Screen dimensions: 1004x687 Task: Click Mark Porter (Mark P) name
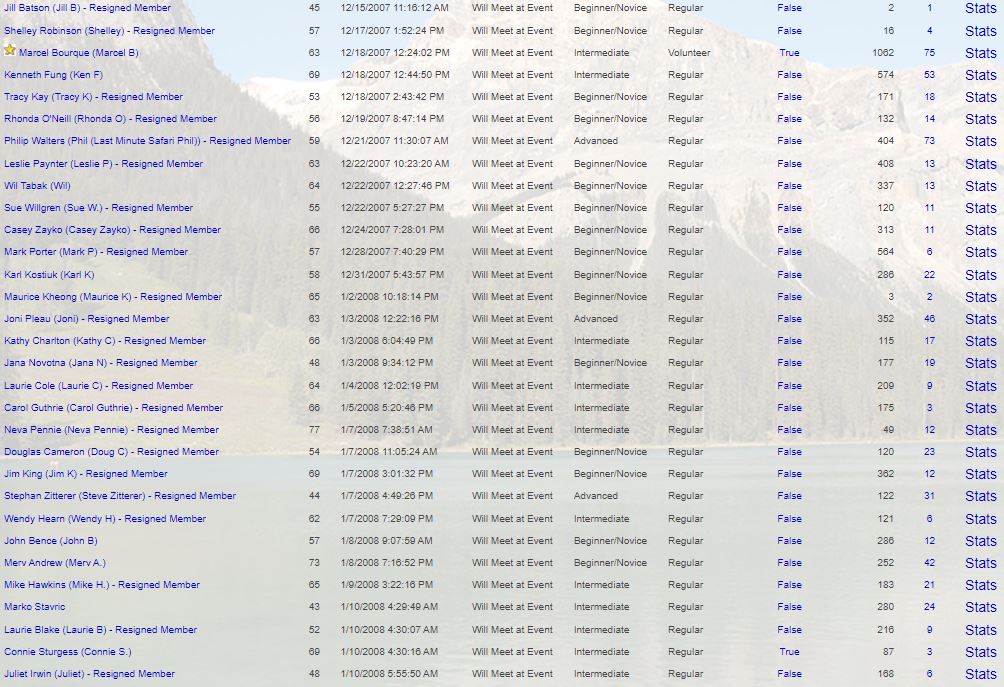[96, 252]
